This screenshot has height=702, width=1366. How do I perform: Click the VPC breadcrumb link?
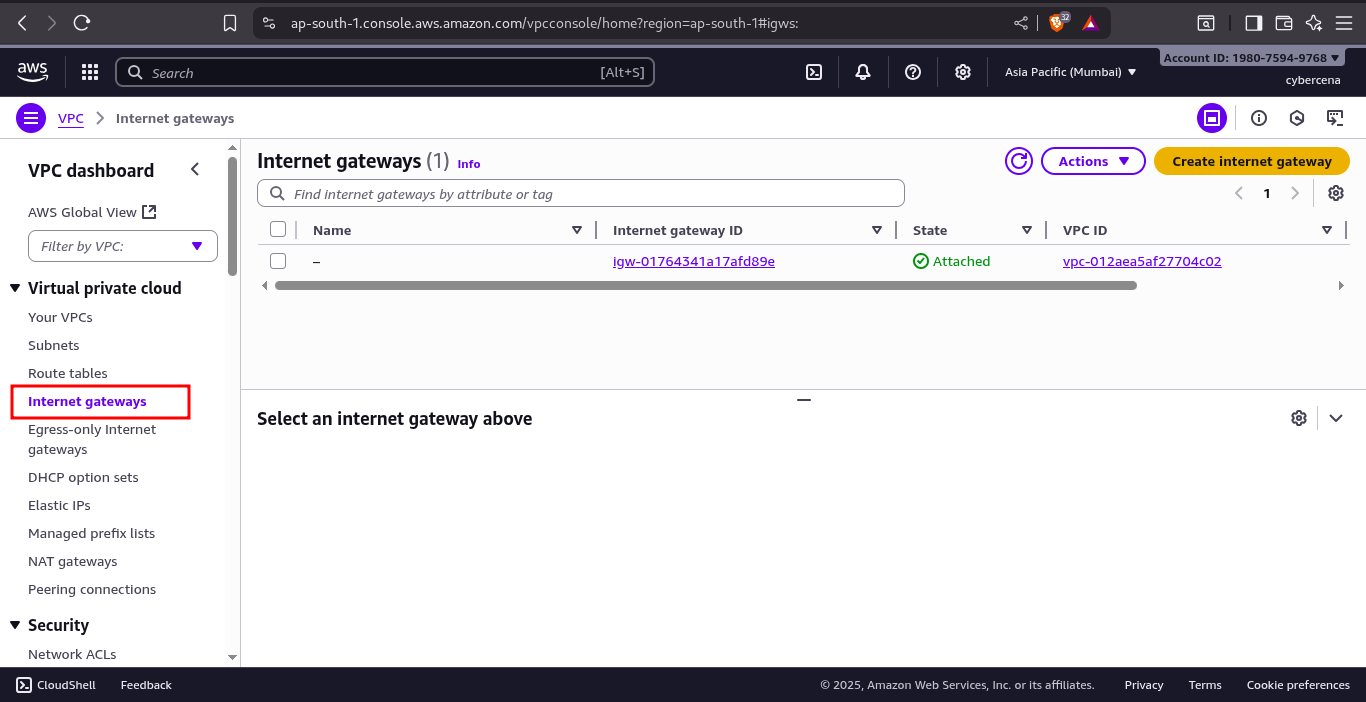pyautogui.click(x=71, y=118)
